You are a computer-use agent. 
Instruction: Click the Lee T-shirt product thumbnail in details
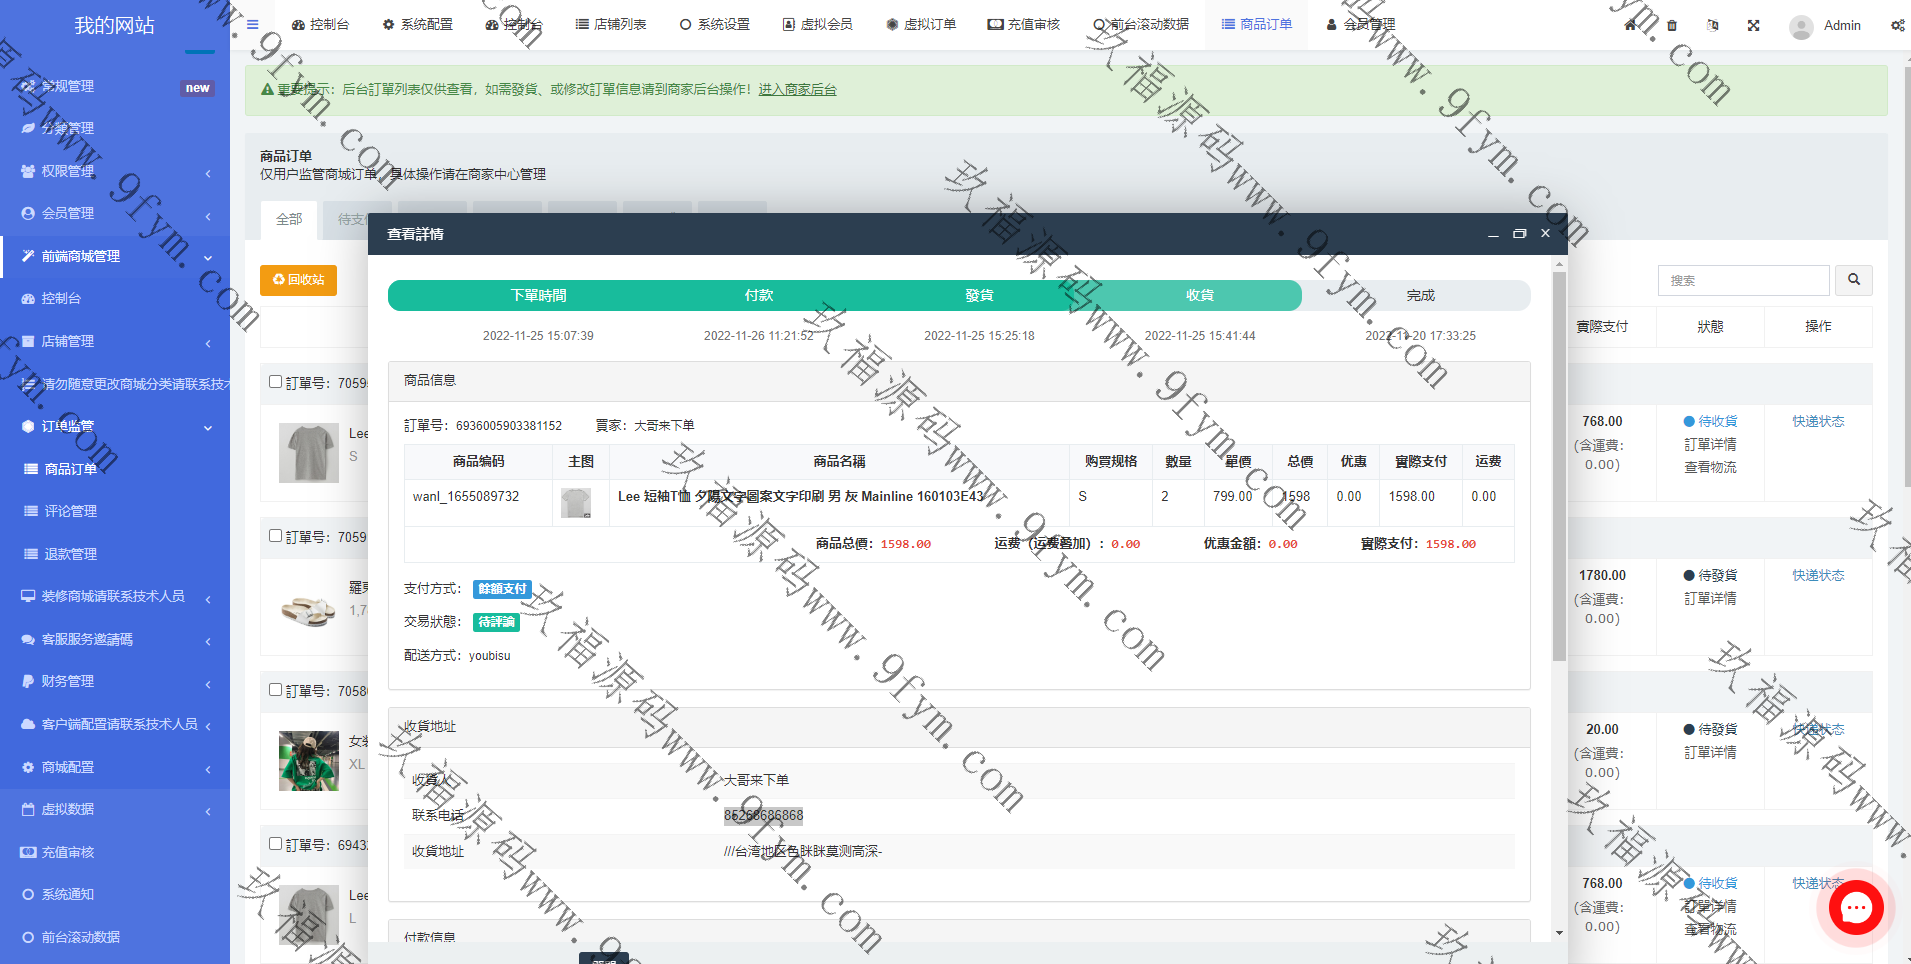[x=576, y=502]
